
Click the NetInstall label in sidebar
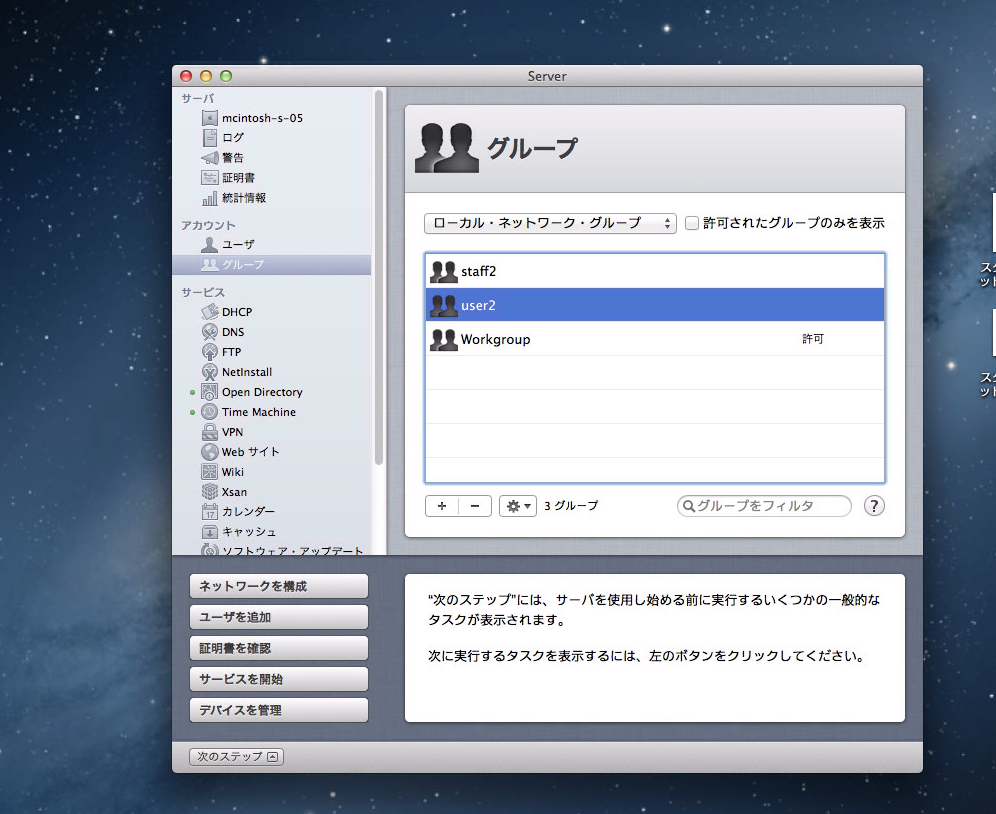click(246, 372)
